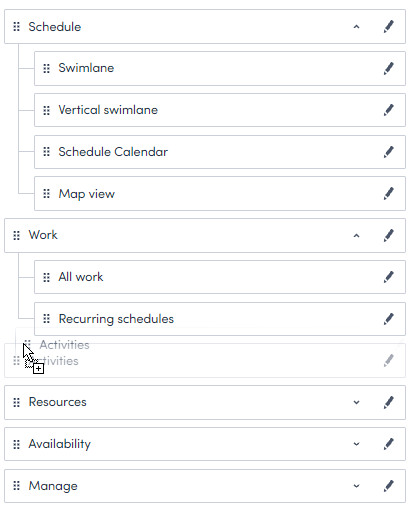The height and width of the screenshot is (514, 409).
Task: Expand the Availability section
Action: point(356,444)
